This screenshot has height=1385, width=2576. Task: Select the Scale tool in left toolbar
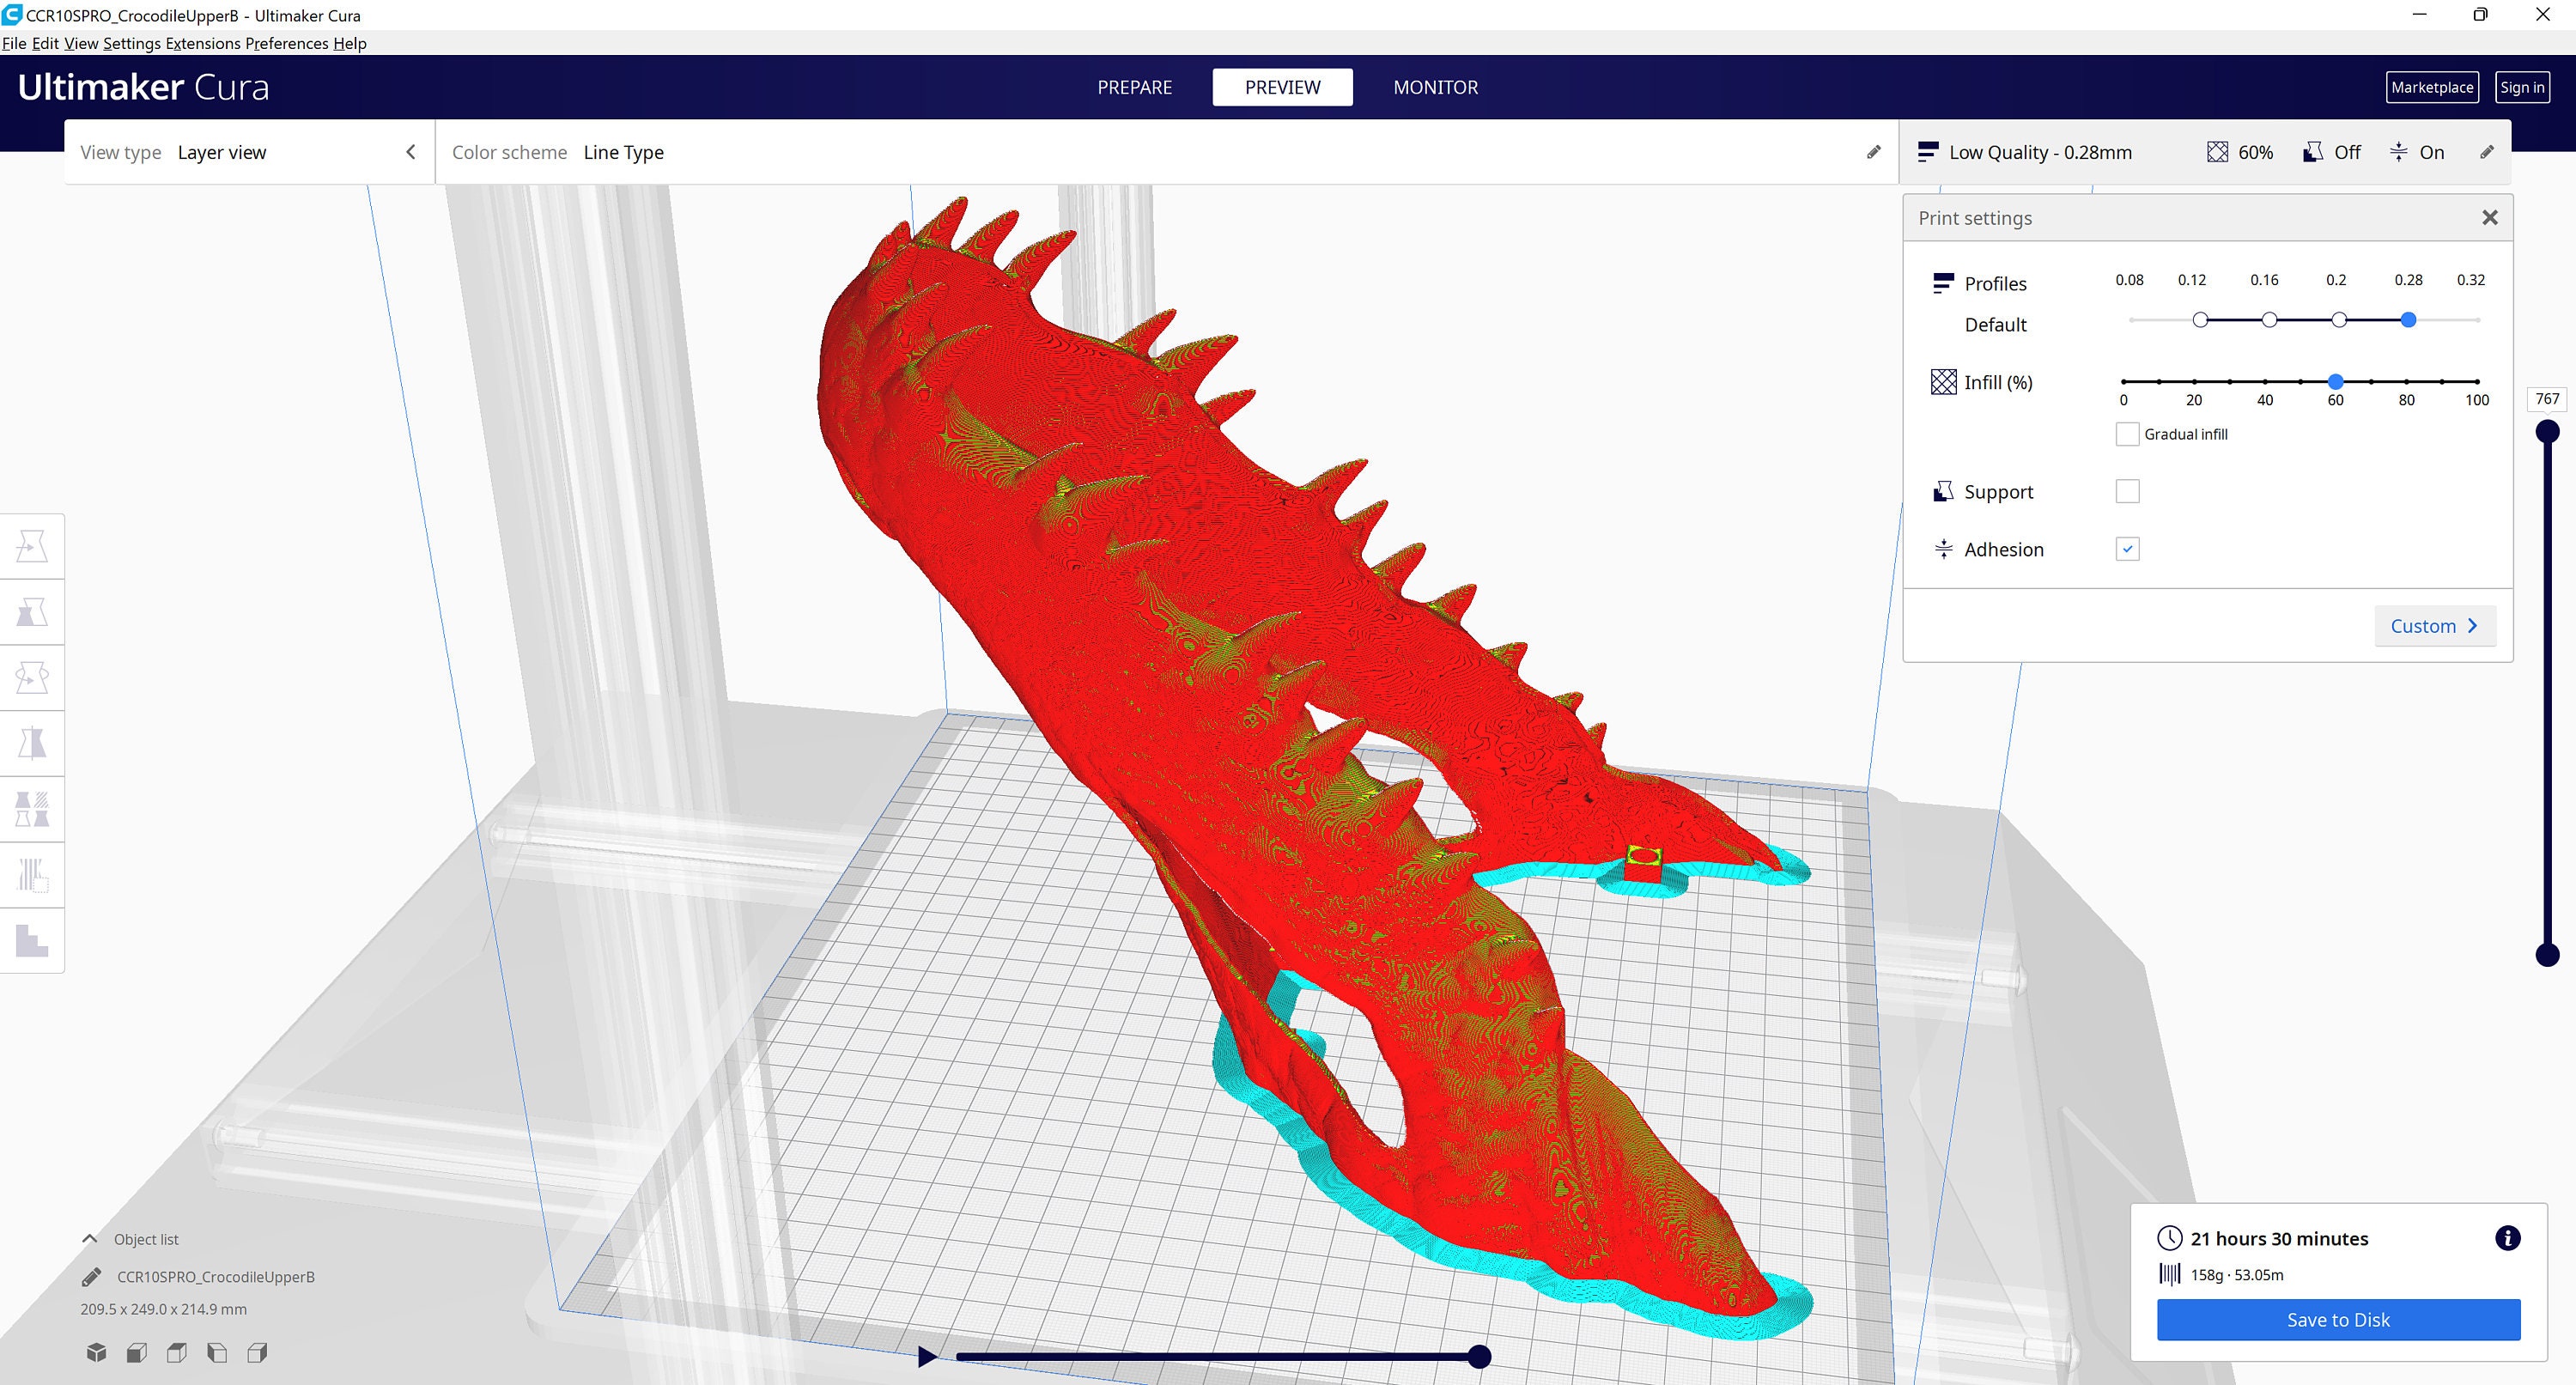click(x=32, y=612)
